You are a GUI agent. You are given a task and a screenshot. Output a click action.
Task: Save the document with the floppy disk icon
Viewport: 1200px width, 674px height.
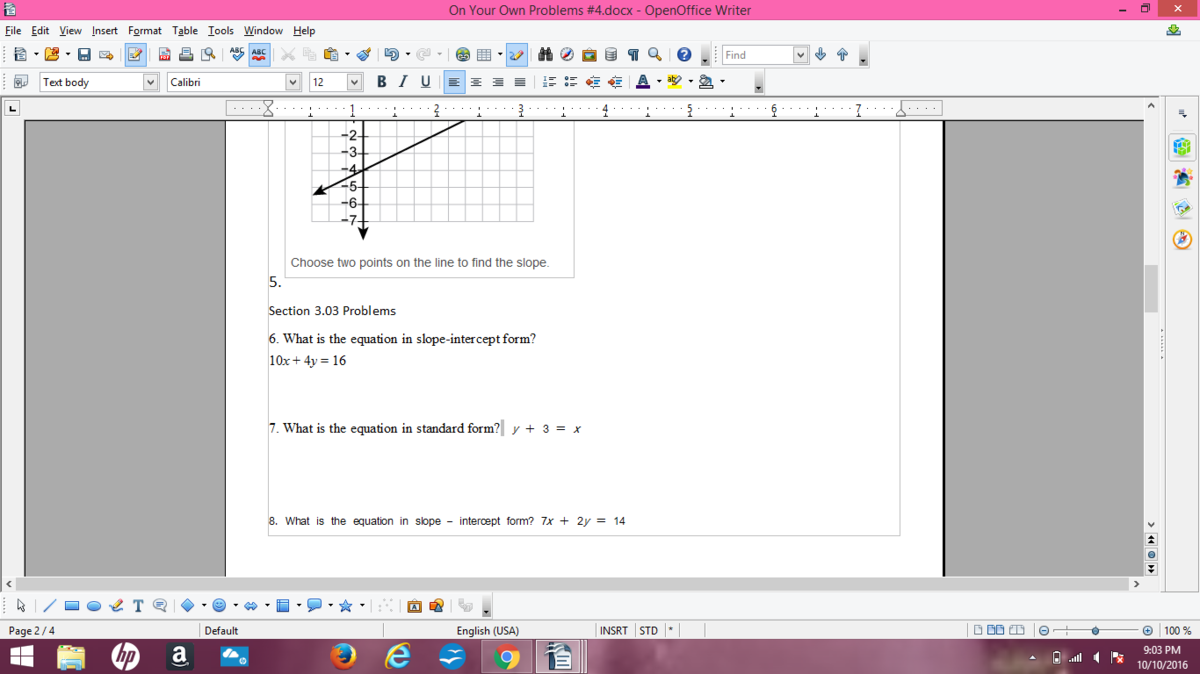[84, 55]
